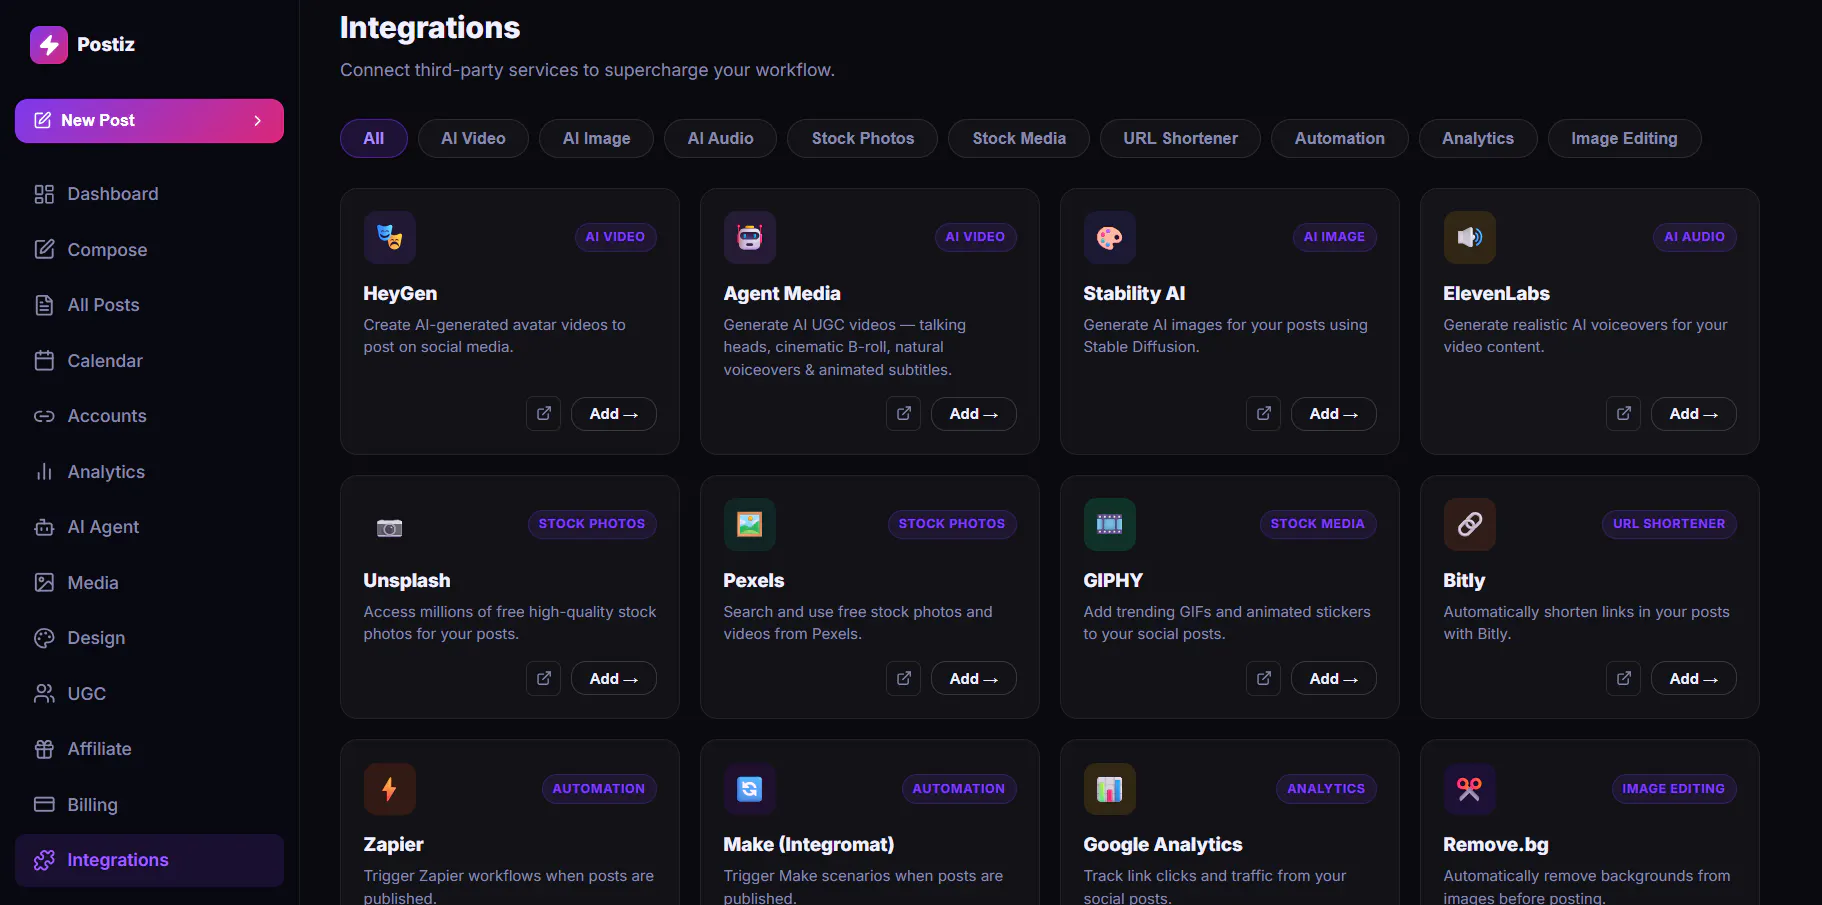Click the Zapier card title

394,845
